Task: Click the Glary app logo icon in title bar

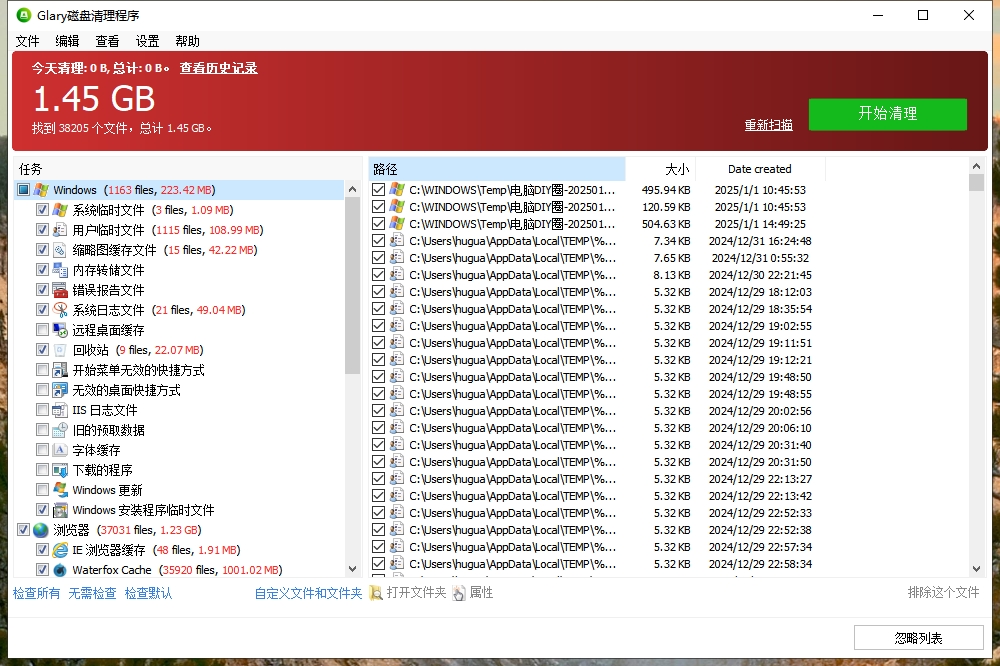Action: (24, 15)
